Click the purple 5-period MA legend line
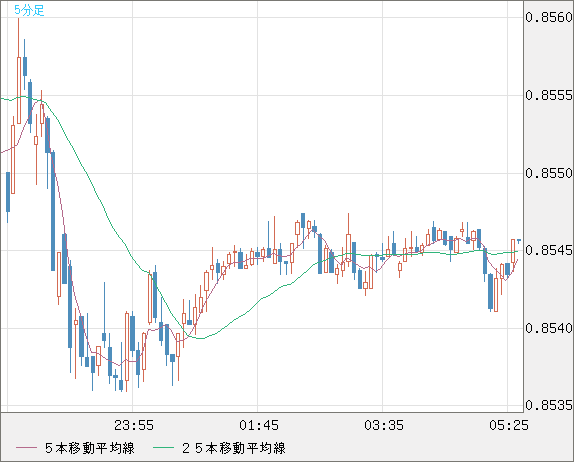 [x=27, y=448]
